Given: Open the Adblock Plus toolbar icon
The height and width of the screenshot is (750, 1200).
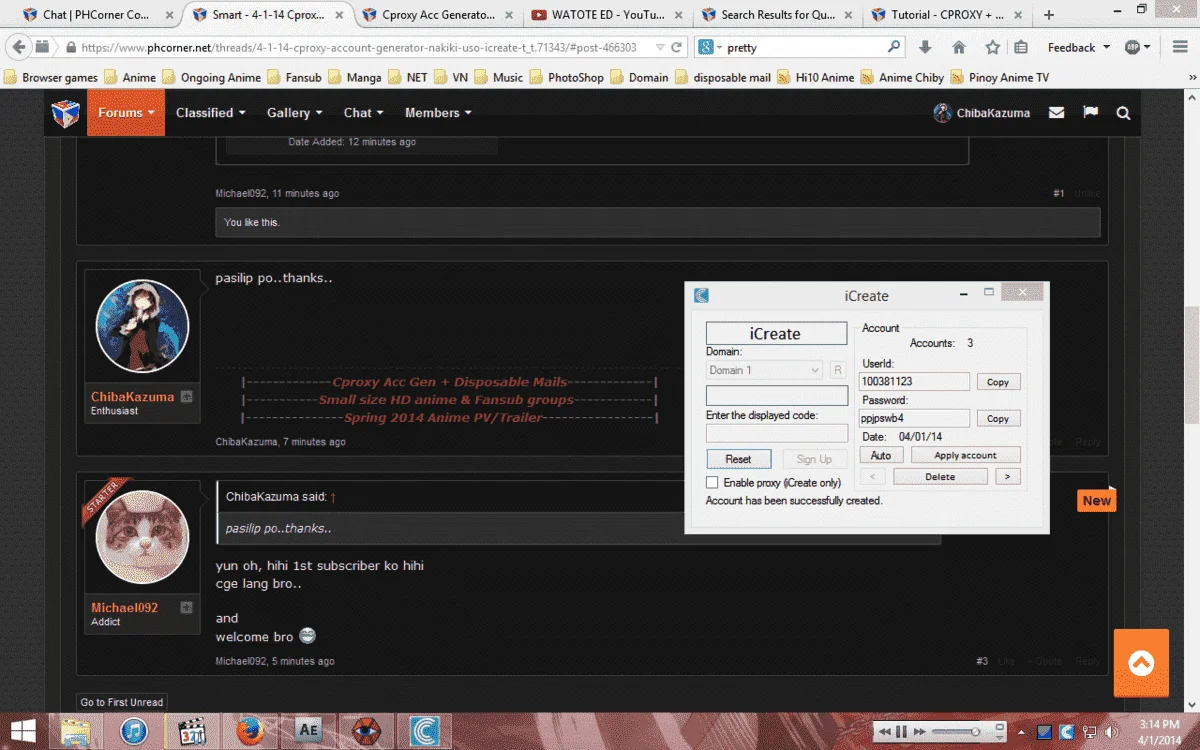Looking at the screenshot, I should 1133,47.
